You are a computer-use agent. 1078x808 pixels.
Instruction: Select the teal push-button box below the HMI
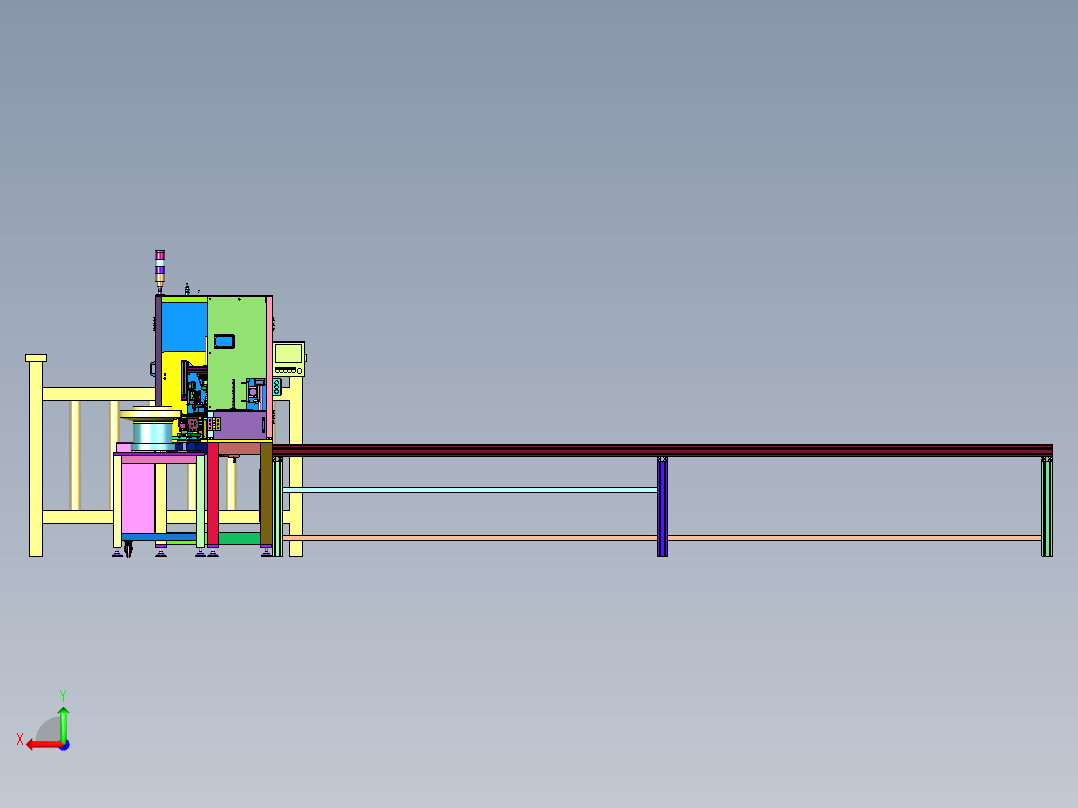coord(276,387)
